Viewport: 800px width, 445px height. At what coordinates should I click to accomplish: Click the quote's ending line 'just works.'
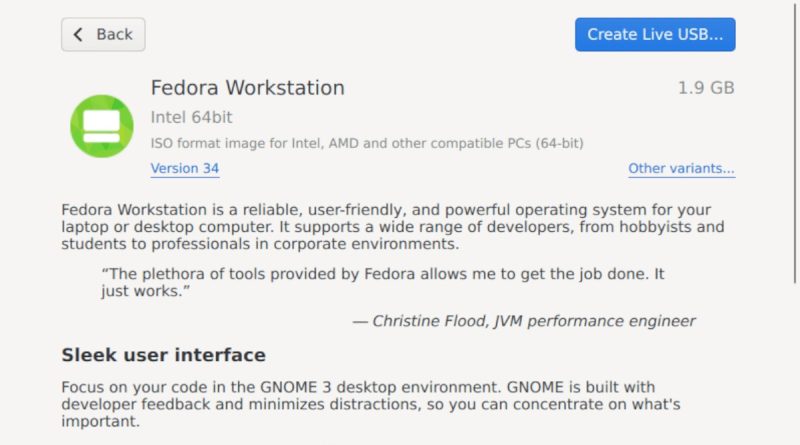pyautogui.click(x=145, y=291)
